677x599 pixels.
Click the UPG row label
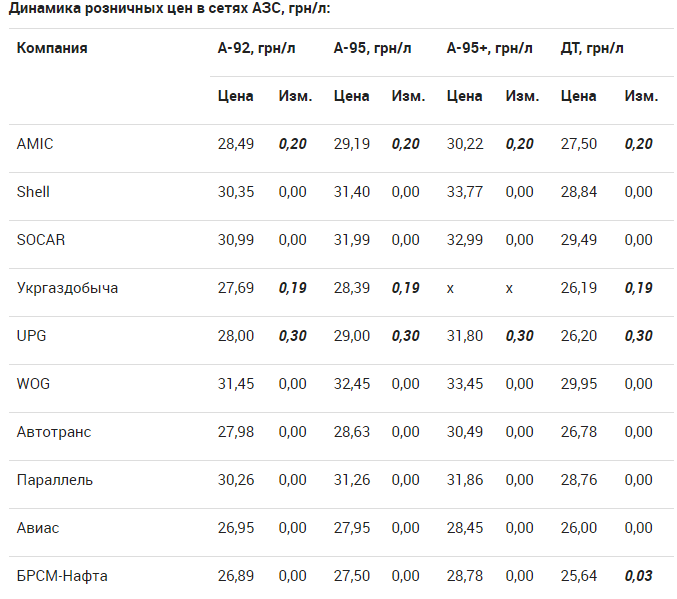point(32,336)
